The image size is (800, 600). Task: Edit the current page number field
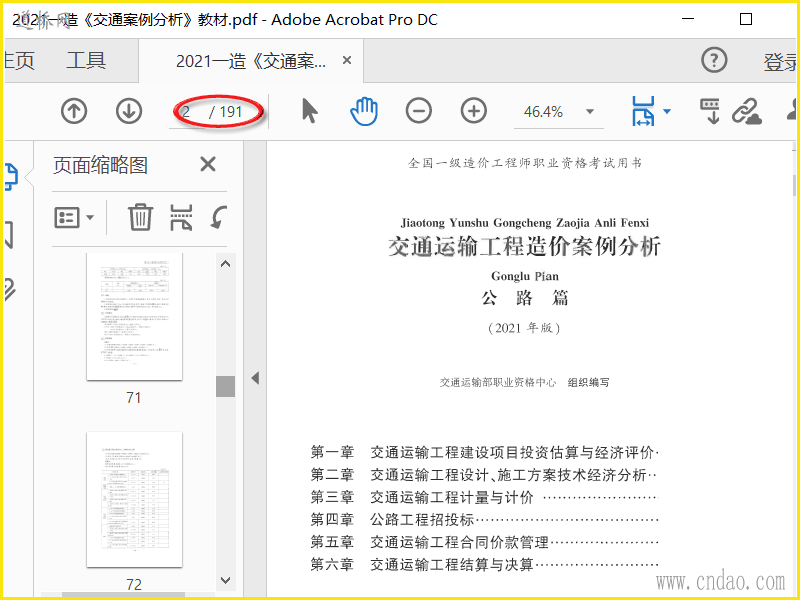[187, 112]
